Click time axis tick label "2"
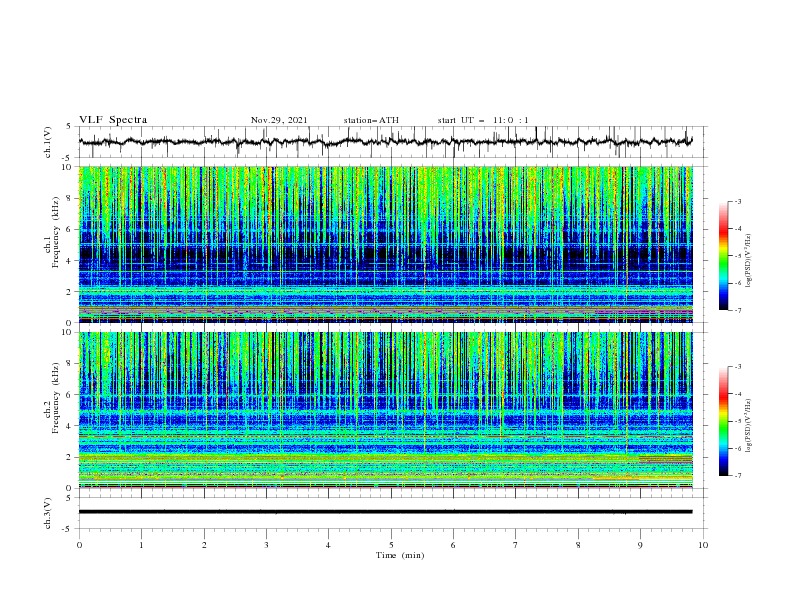This screenshot has height=612, width=792. click(204, 545)
